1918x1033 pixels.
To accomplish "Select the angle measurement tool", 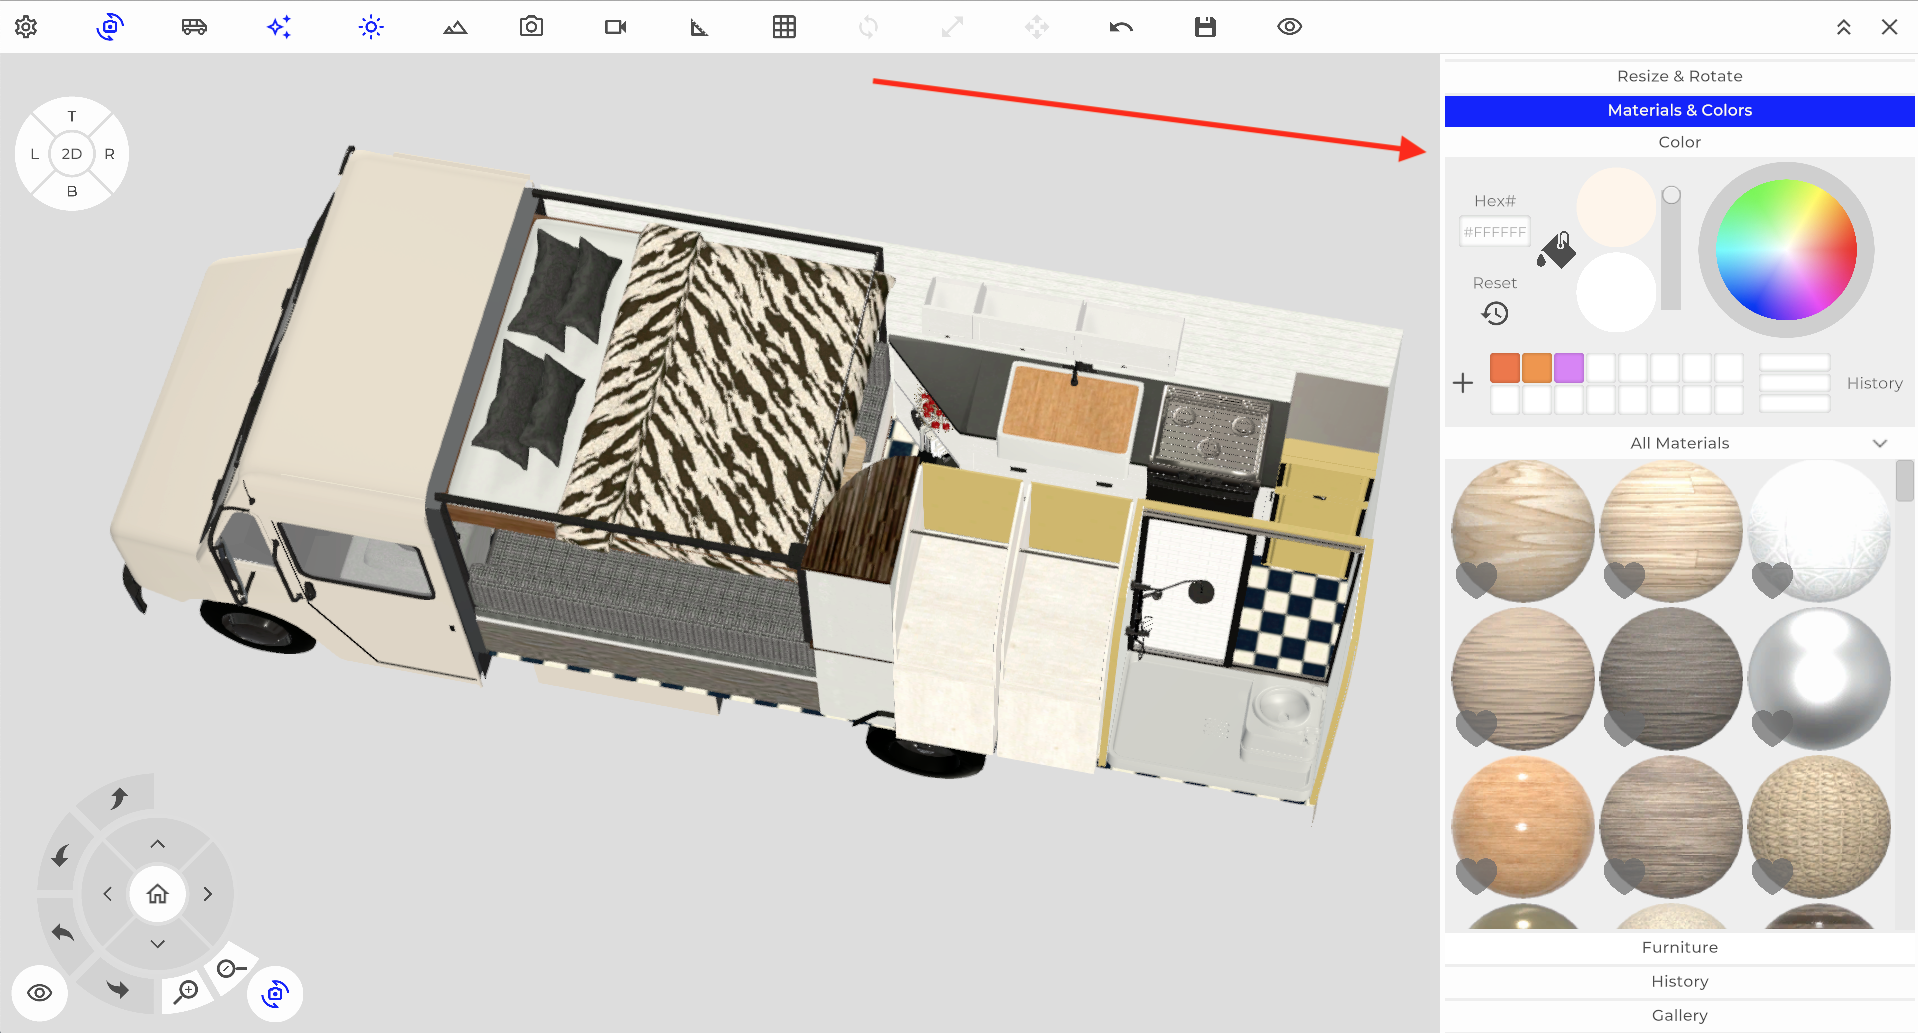I will click(x=699, y=27).
